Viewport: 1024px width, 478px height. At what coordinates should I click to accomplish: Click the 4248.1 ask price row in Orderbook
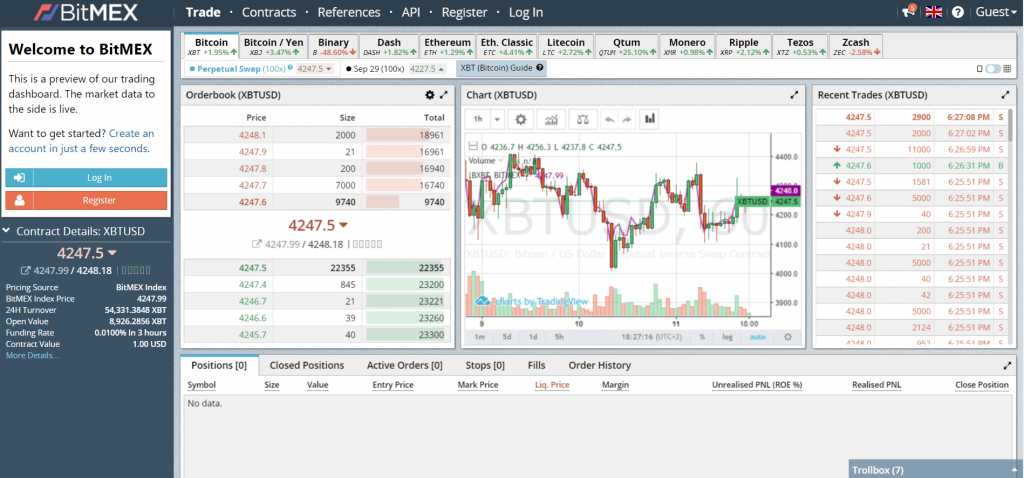[317, 135]
